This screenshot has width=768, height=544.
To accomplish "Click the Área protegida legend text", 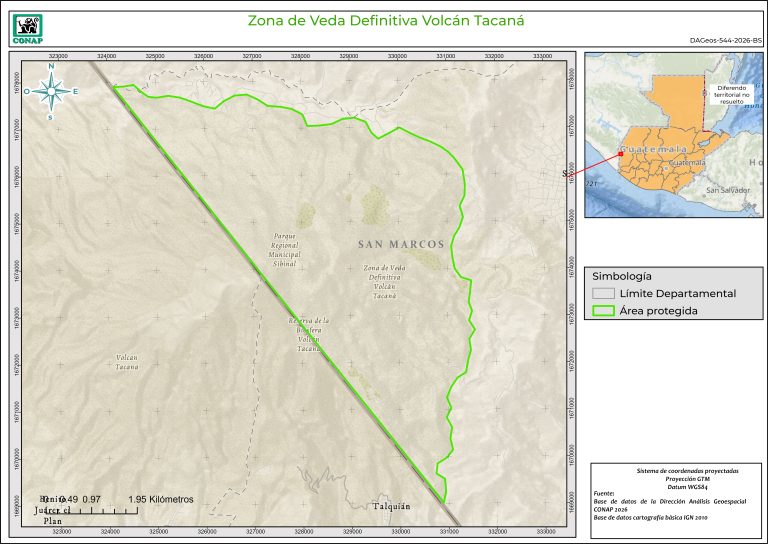I will pos(658,311).
